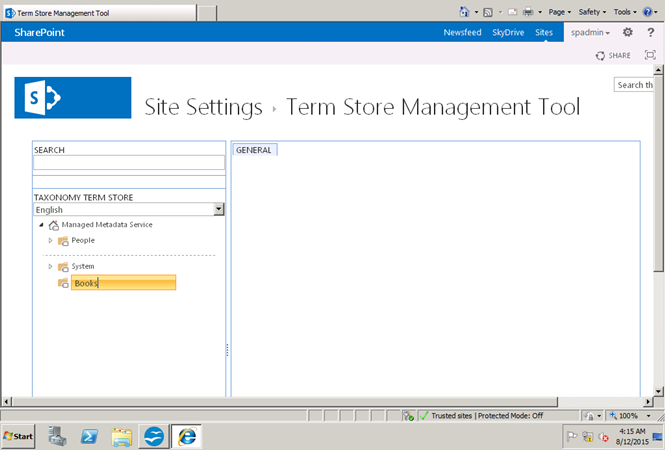
Task: Click horizontal scrollbar left arrow
Action: 6,401
